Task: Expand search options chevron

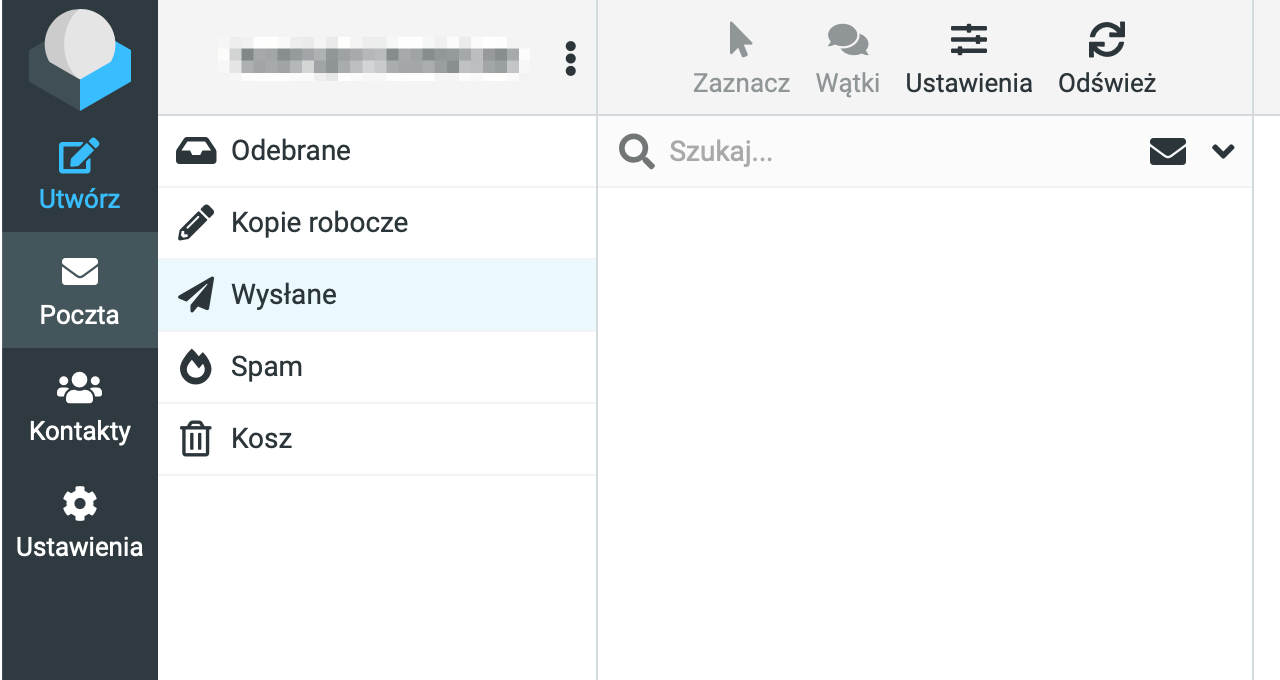Action: (1223, 151)
